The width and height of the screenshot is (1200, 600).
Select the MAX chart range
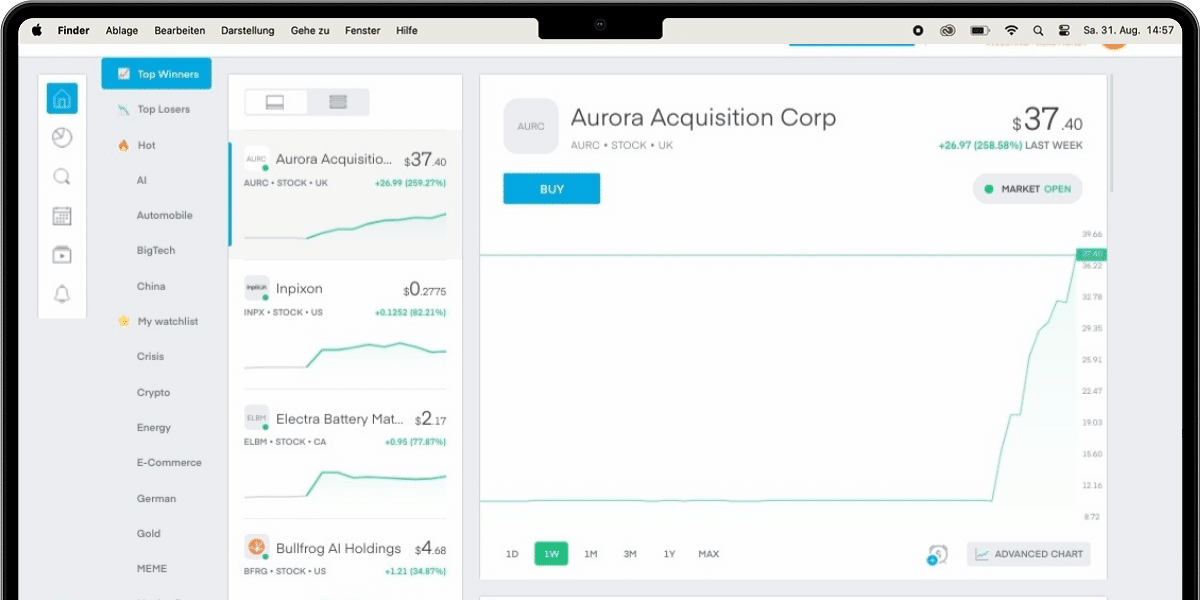(709, 554)
